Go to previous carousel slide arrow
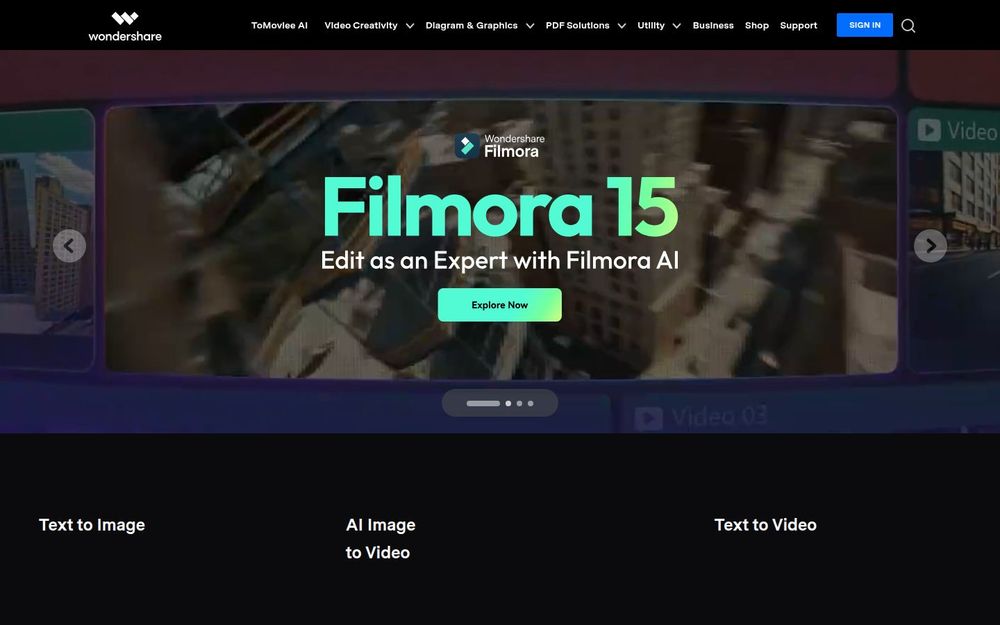 (x=70, y=246)
